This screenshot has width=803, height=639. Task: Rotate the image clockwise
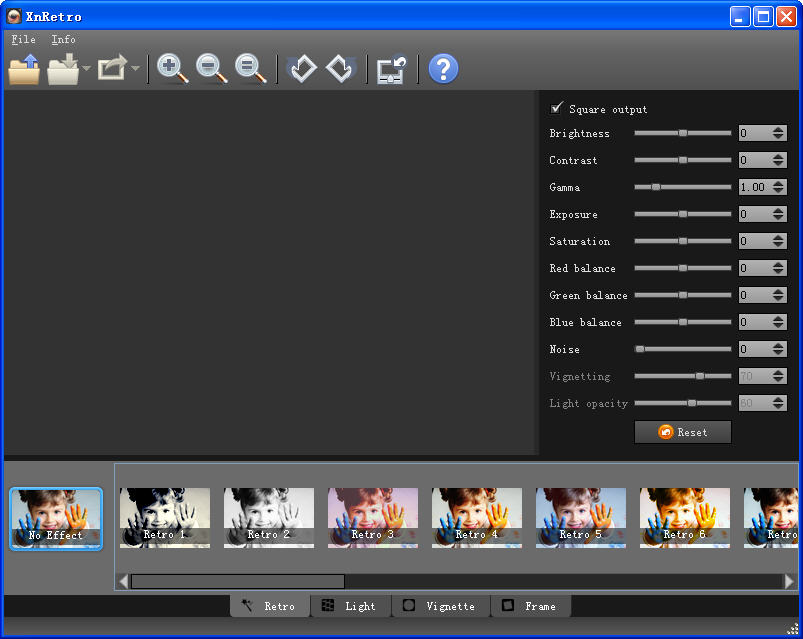point(340,69)
